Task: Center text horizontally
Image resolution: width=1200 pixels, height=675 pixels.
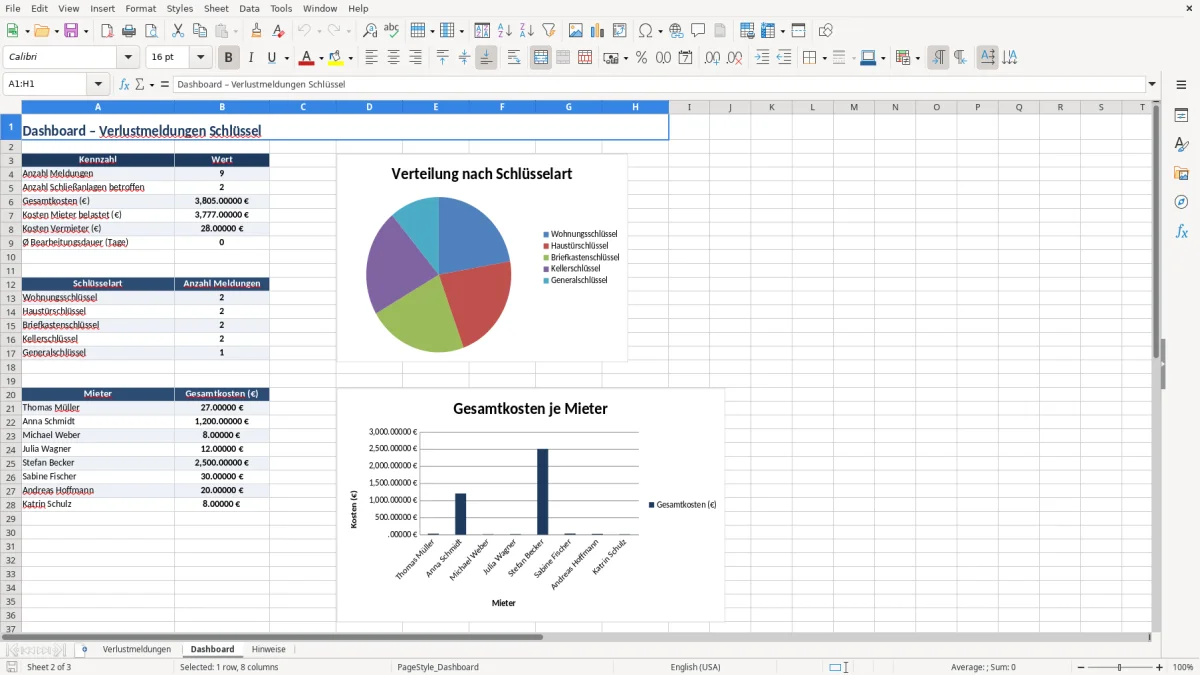Action: pyautogui.click(x=394, y=58)
